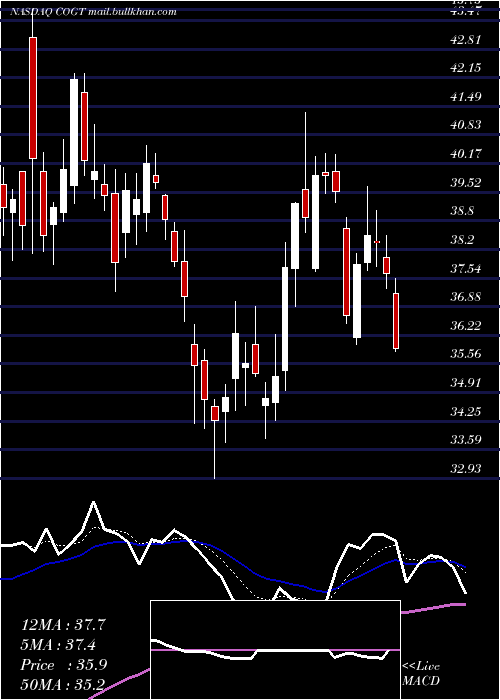
Task: Click the 39.52 price axis label
Action: click(466, 183)
